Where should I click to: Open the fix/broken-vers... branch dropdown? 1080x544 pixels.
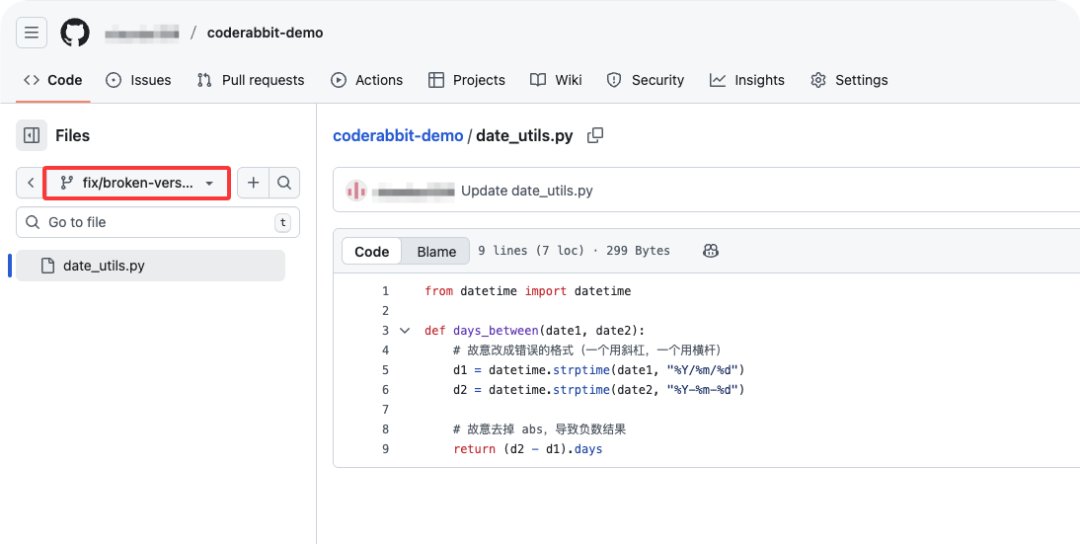[x=136, y=182]
